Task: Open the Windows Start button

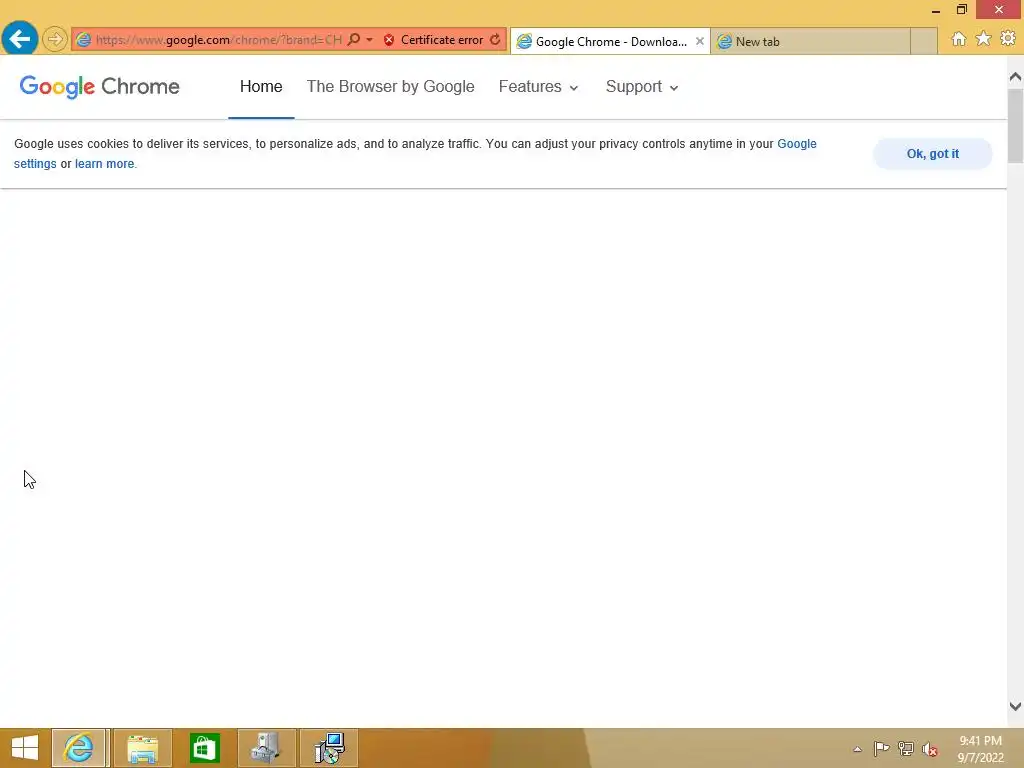Action: [25, 748]
